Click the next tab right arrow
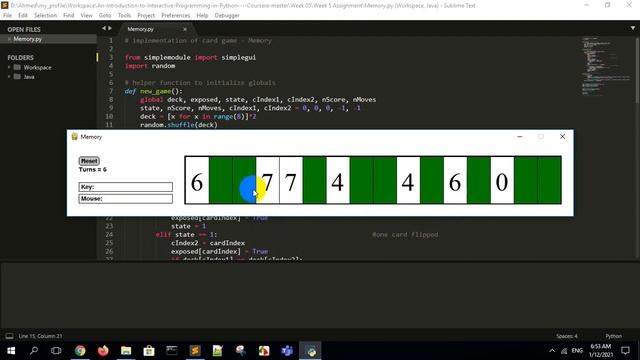 pos(110,28)
